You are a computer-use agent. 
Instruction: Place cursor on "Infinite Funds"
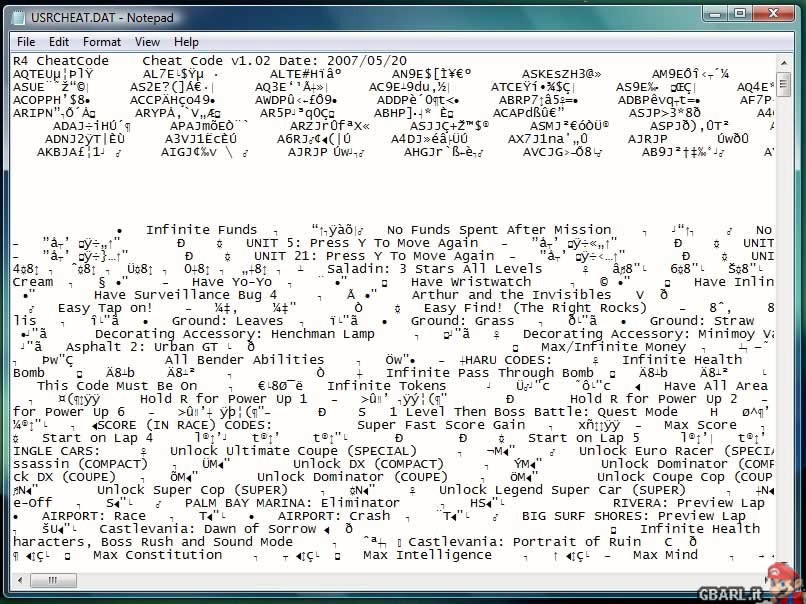coord(201,230)
